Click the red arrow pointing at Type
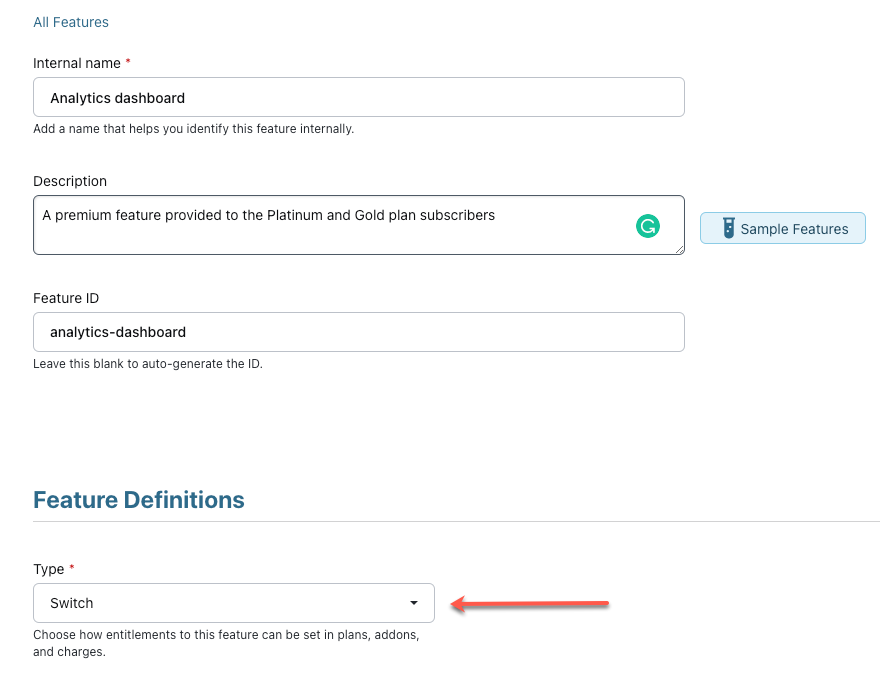 coord(530,603)
